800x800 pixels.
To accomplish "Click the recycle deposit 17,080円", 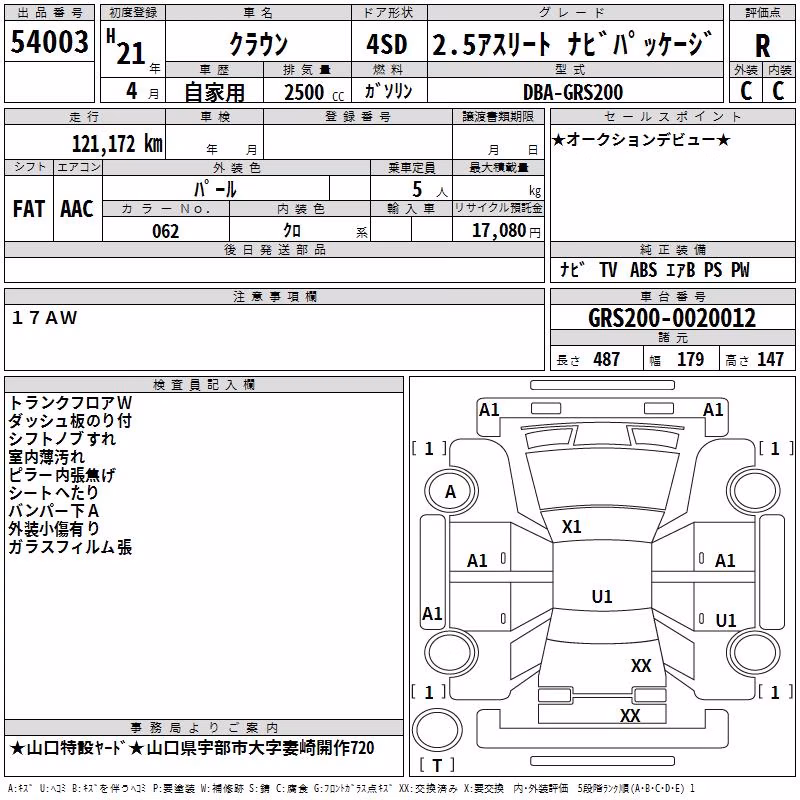I will pyautogui.click(x=506, y=231).
